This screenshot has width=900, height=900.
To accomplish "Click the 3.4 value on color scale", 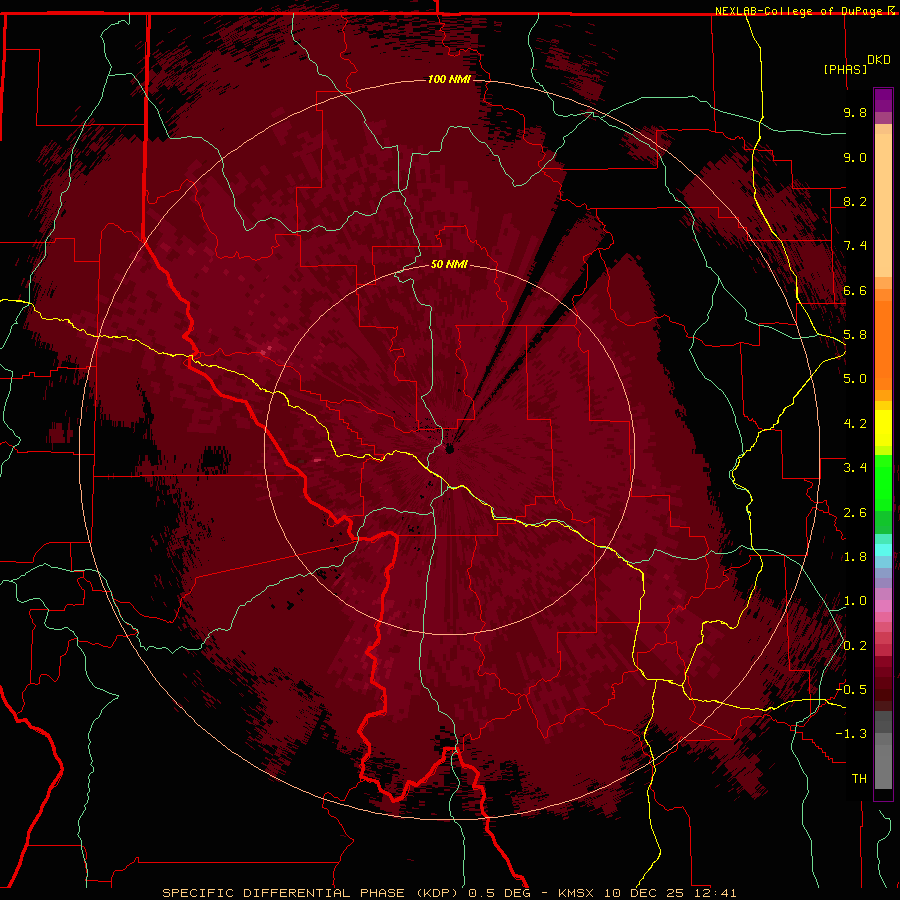I will 855,468.
